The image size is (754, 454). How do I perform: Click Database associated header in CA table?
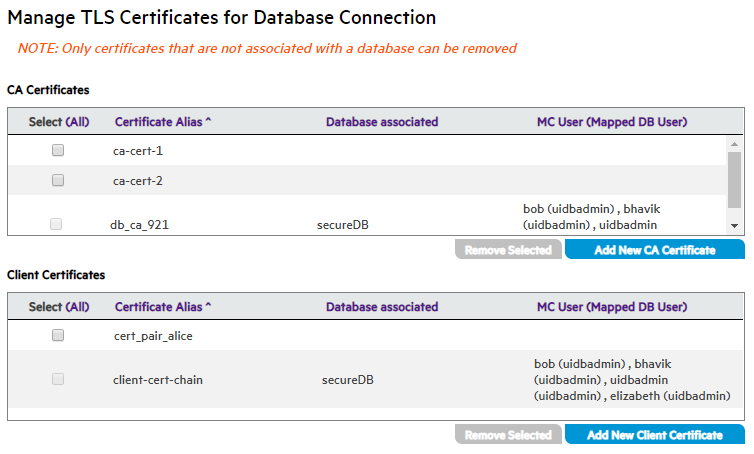[x=382, y=122]
